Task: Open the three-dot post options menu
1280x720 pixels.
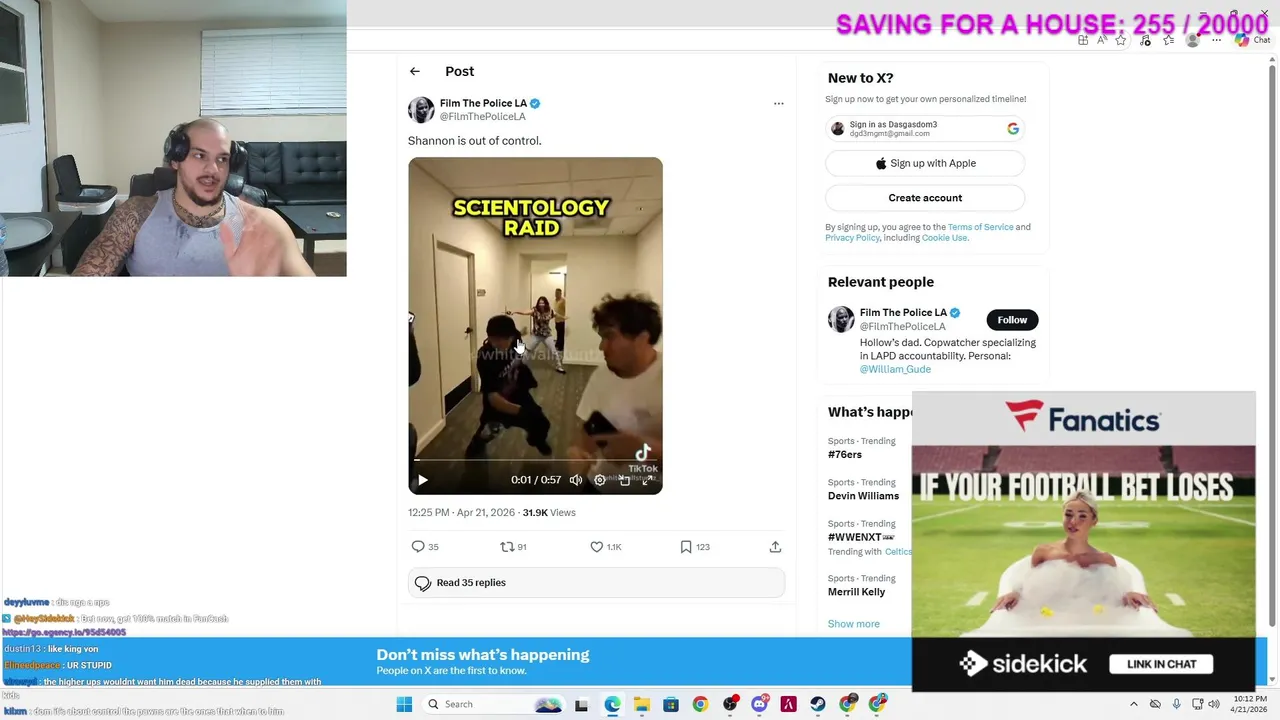Action: 778,103
